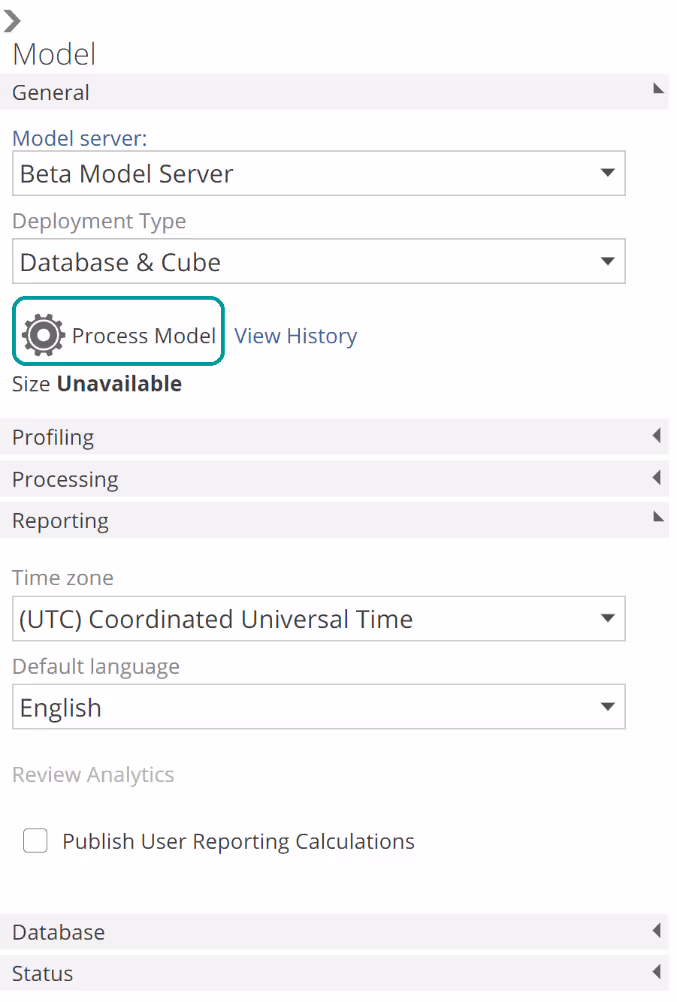Expand the Processing section arrow

pos(656,478)
